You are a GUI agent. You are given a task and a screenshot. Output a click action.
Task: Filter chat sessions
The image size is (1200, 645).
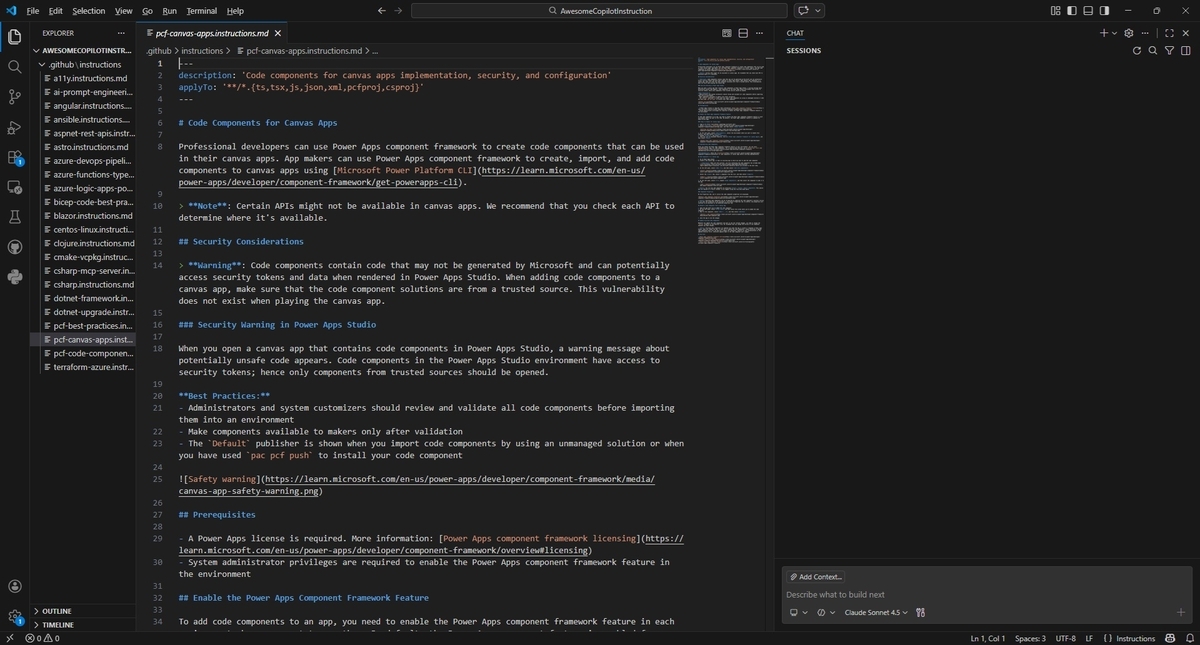point(1168,50)
